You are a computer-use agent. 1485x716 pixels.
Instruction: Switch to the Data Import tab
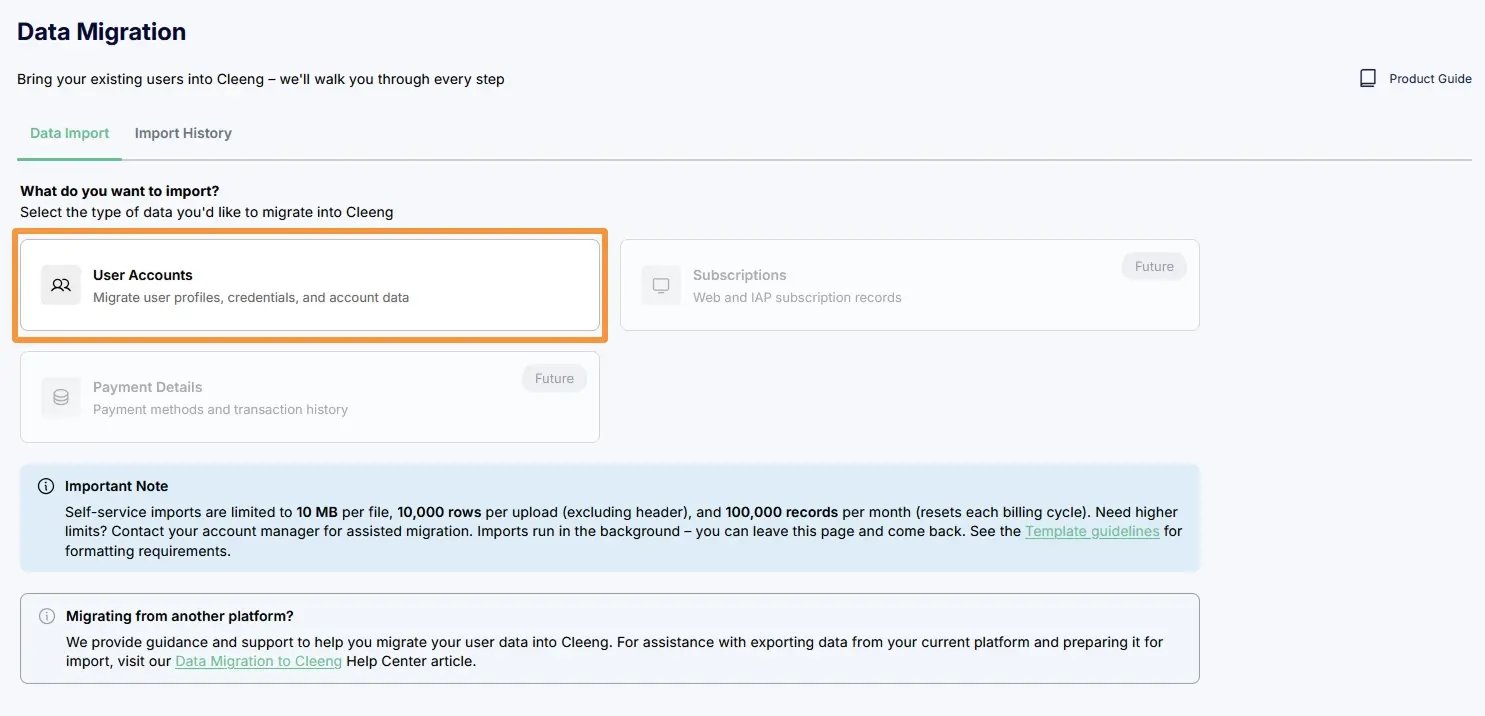pos(70,133)
